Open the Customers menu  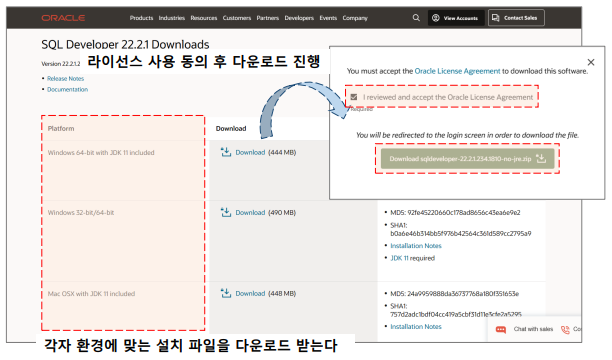237,18
